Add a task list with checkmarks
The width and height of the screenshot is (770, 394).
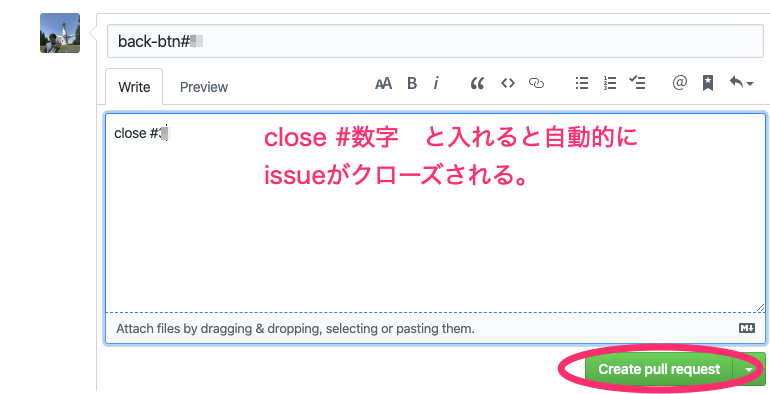point(637,83)
